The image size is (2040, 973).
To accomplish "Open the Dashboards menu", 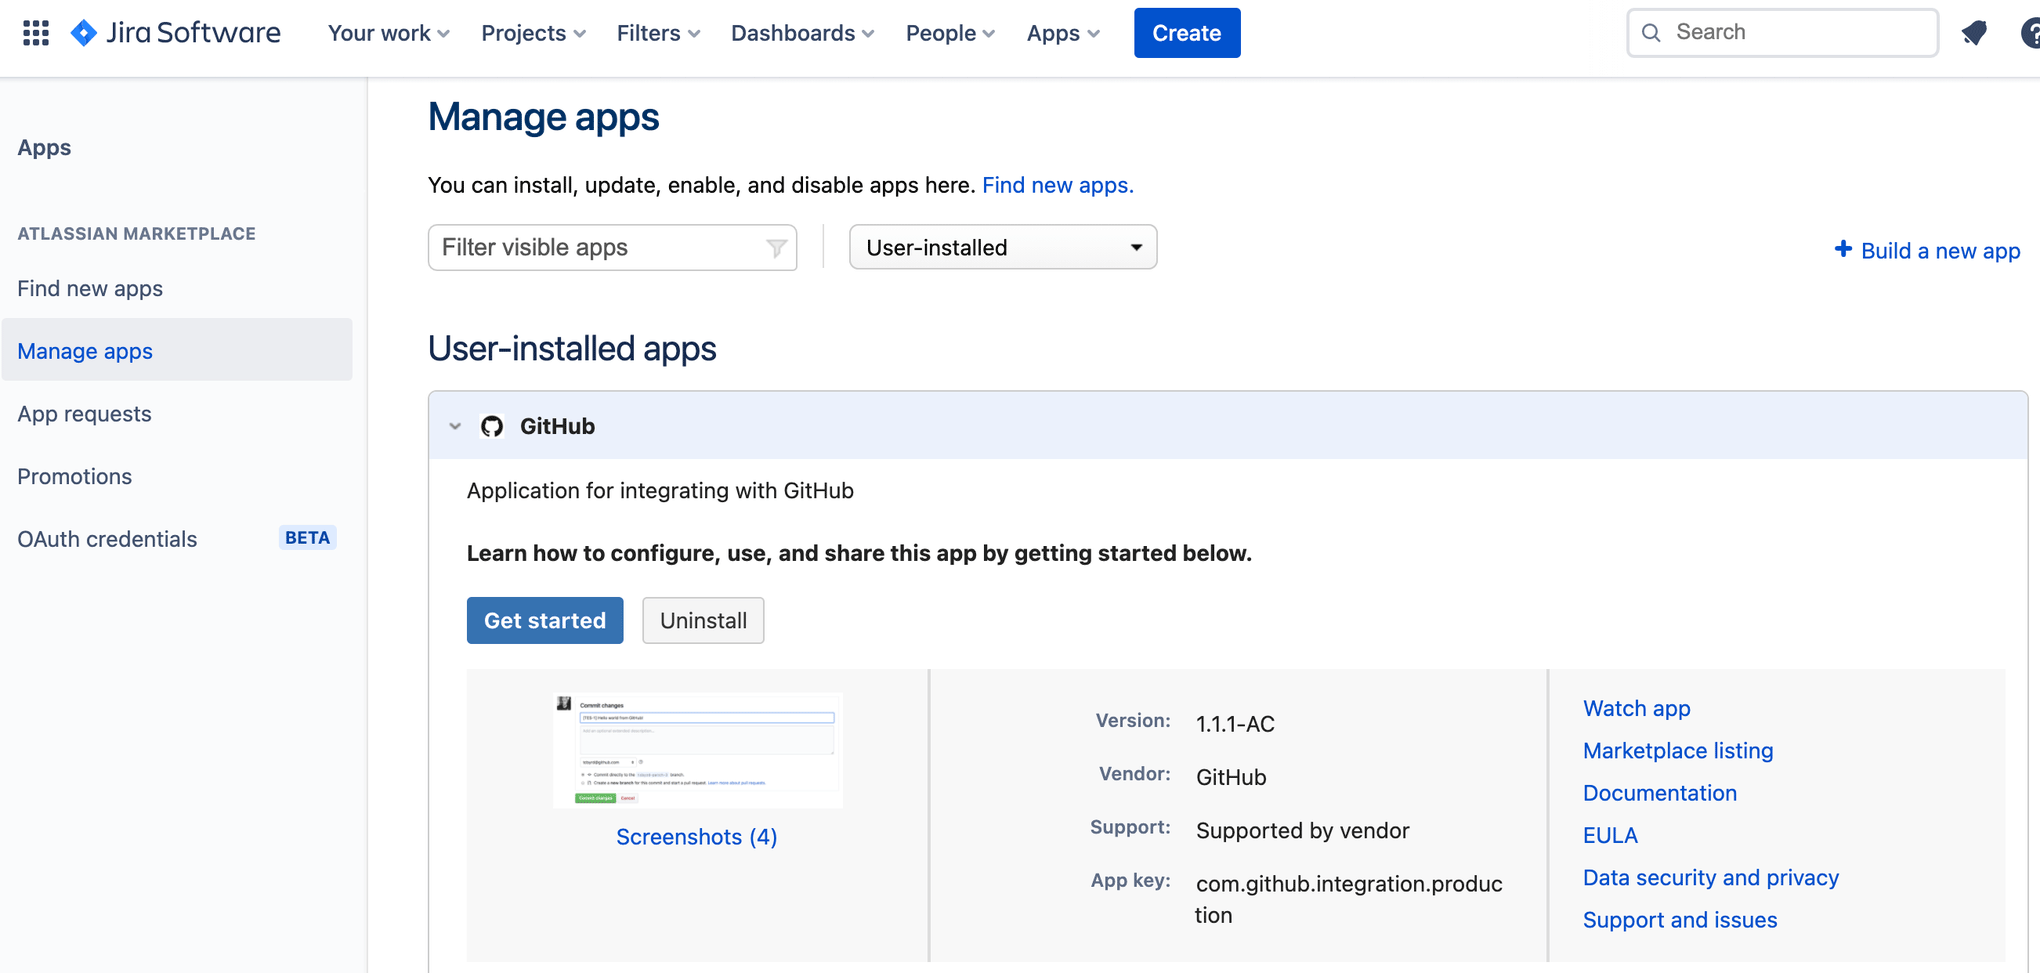I will 802,33.
